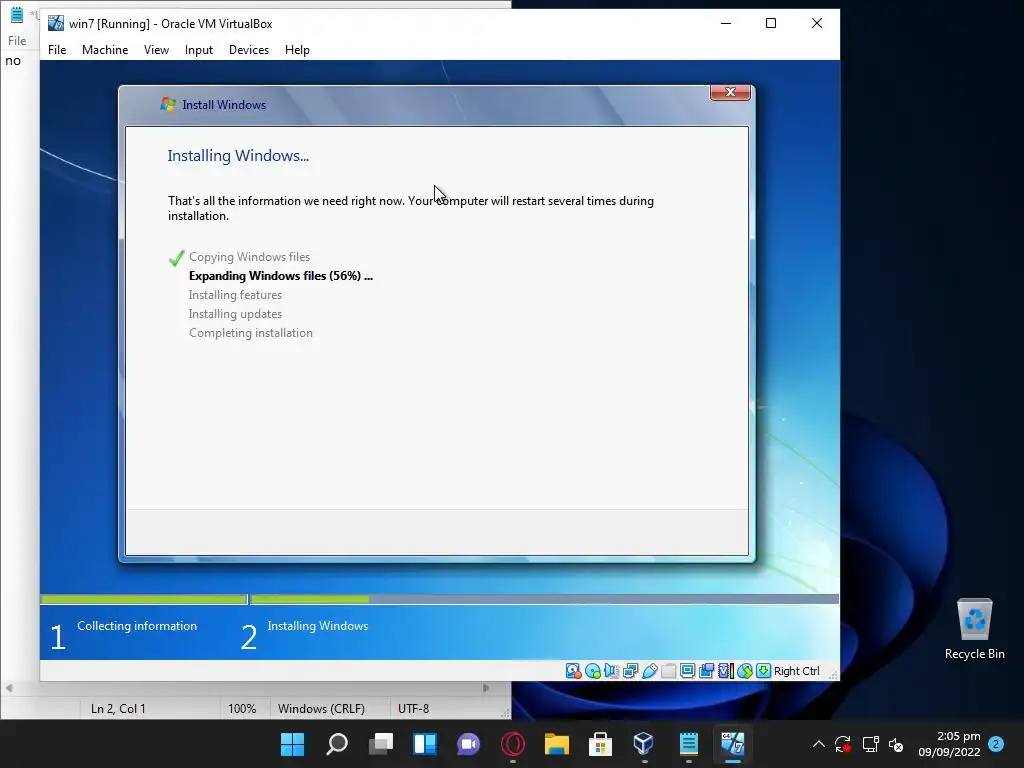
Task: Click the Installing Windows progress bar segment
Action: [x=545, y=599]
